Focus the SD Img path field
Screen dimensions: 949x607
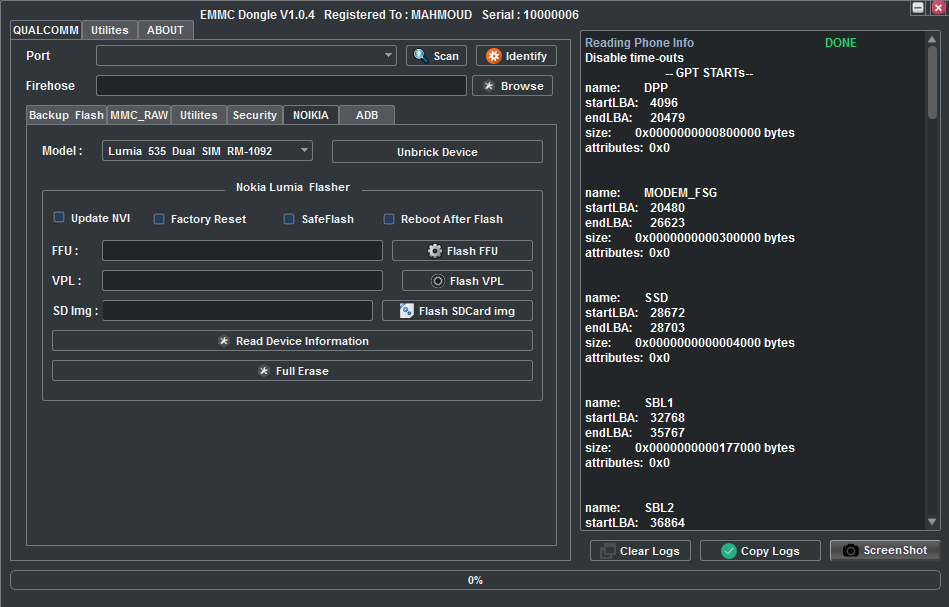[x=237, y=310]
